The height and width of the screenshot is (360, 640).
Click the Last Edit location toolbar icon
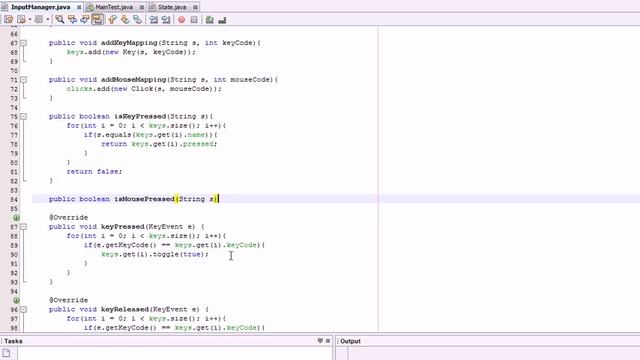9,19
